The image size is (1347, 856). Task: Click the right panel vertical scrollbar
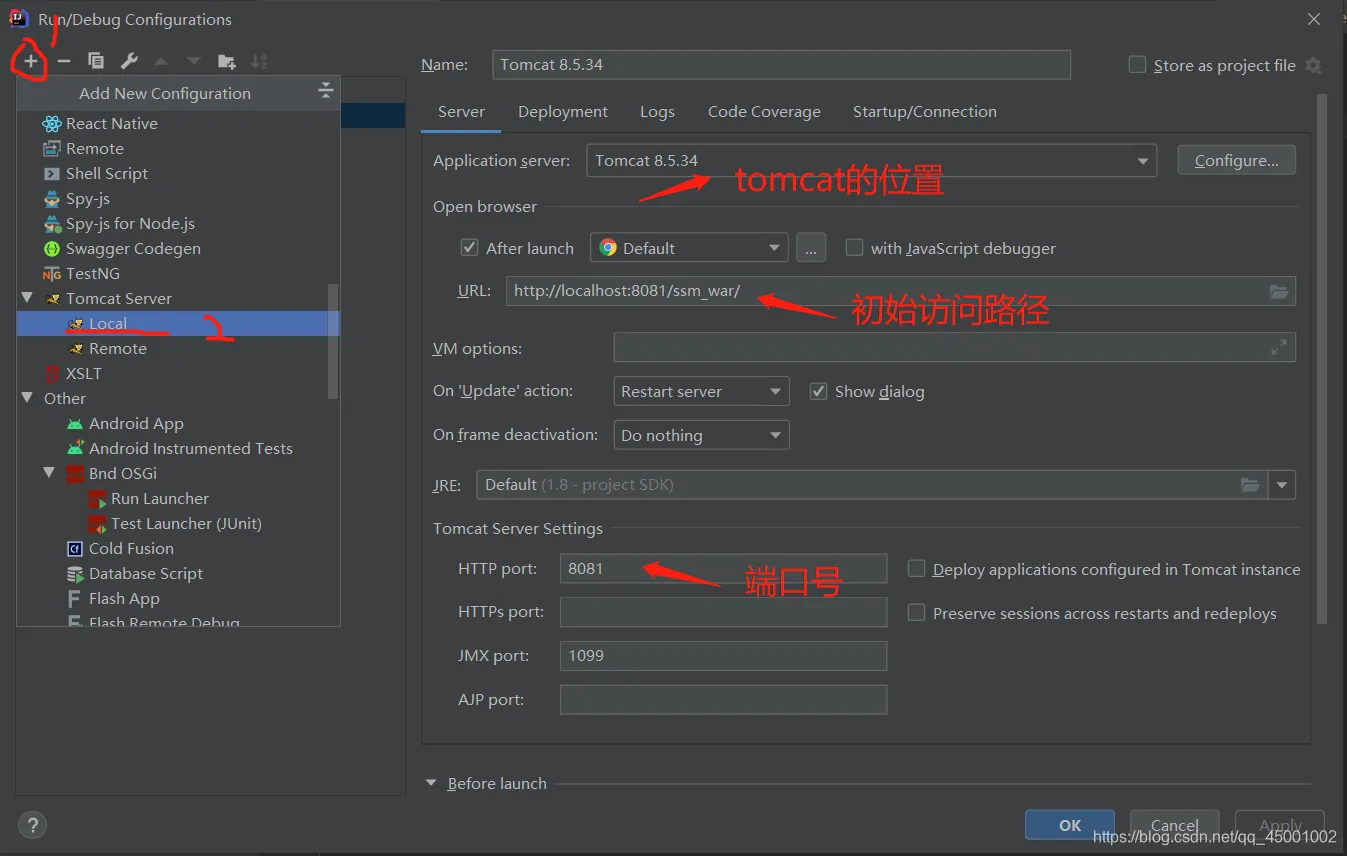click(x=1322, y=360)
